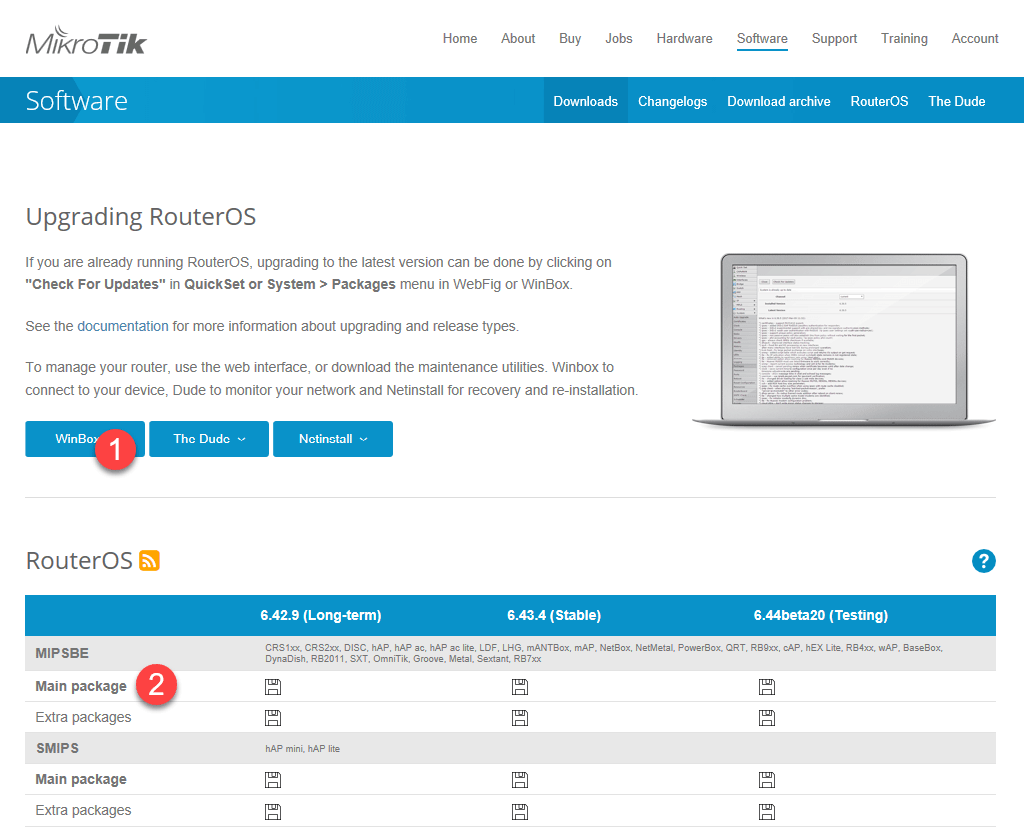
Task: Download MIPSBE Extra packages 6.42.9 Long-term
Action: click(x=272, y=717)
